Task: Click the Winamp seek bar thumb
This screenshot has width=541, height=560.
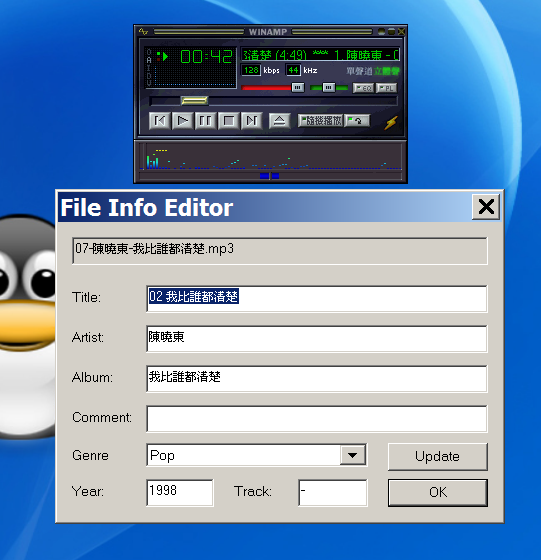Action: [x=195, y=101]
